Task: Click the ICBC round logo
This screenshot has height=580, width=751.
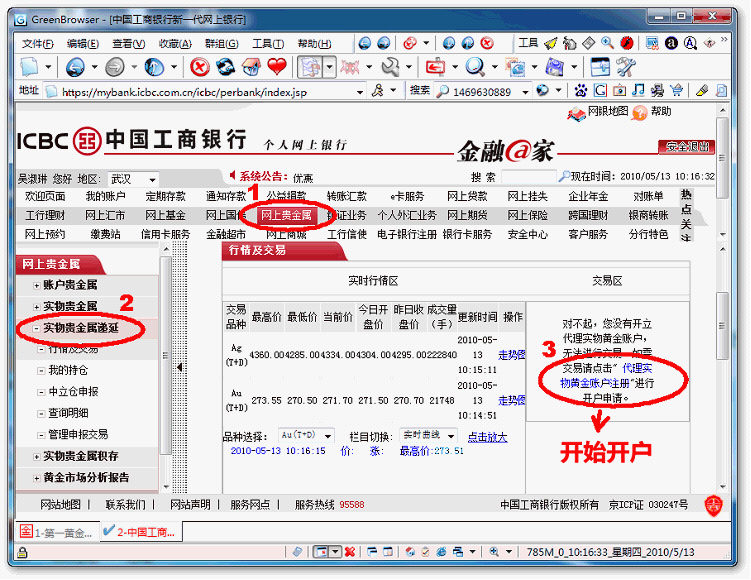Action: [87, 141]
